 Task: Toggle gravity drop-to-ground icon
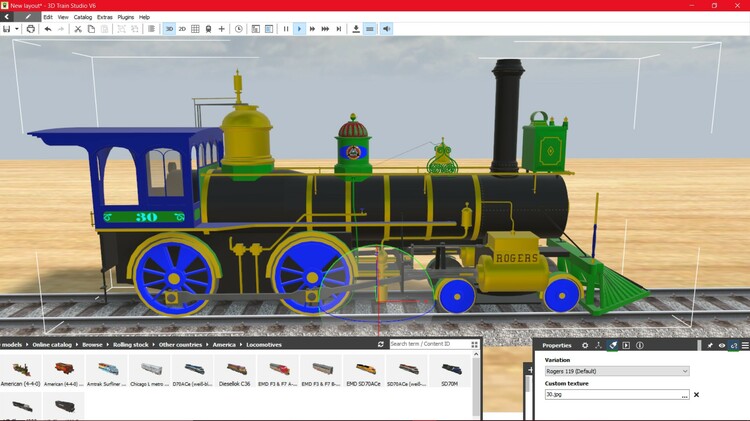point(356,29)
